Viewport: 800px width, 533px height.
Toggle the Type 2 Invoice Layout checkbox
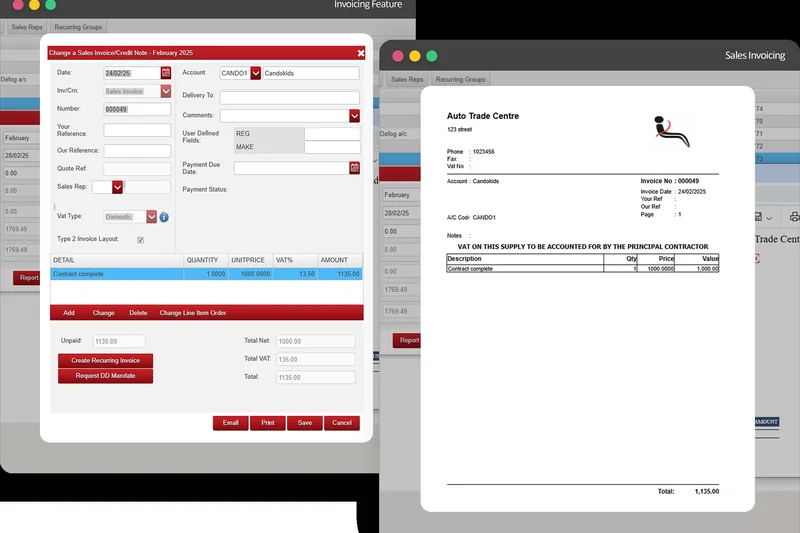140,240
